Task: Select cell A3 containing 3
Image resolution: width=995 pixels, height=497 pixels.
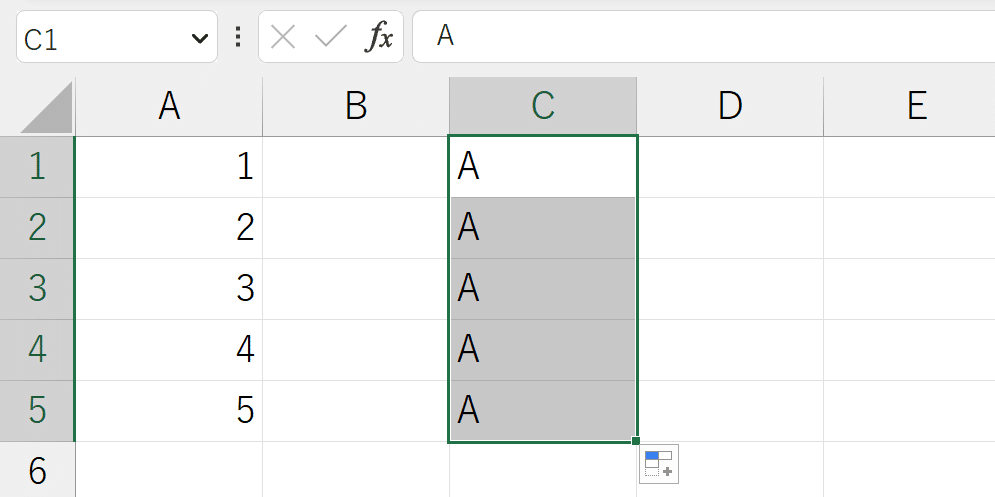Action: 169,289
